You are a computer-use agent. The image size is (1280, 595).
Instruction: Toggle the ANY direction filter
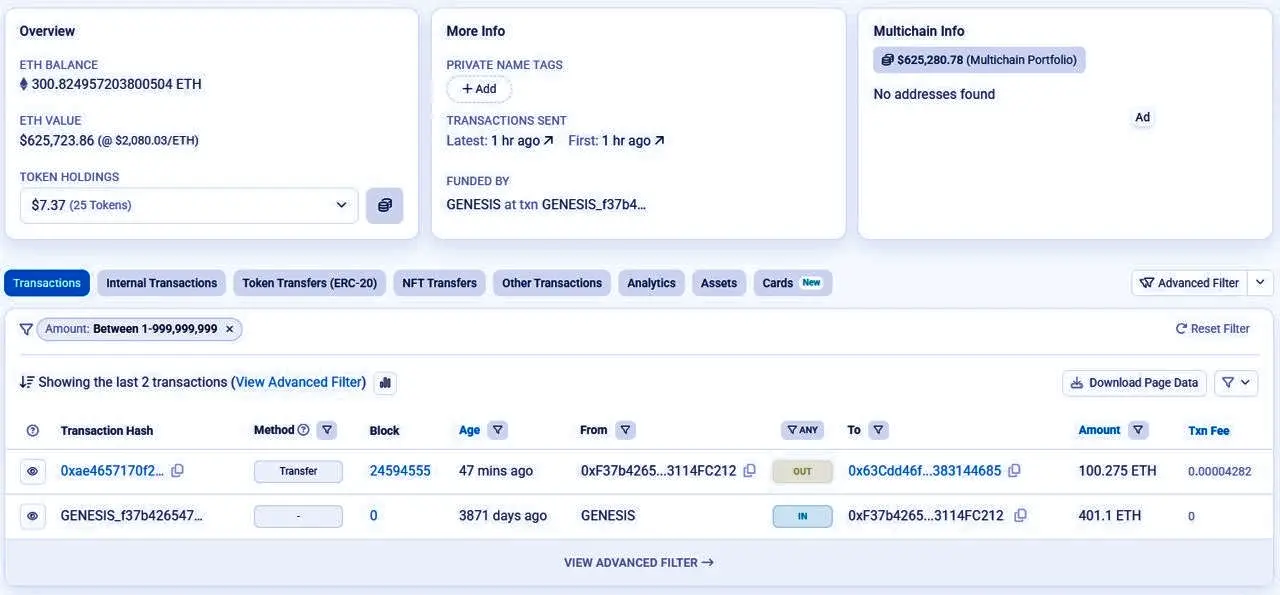[802, 430]
